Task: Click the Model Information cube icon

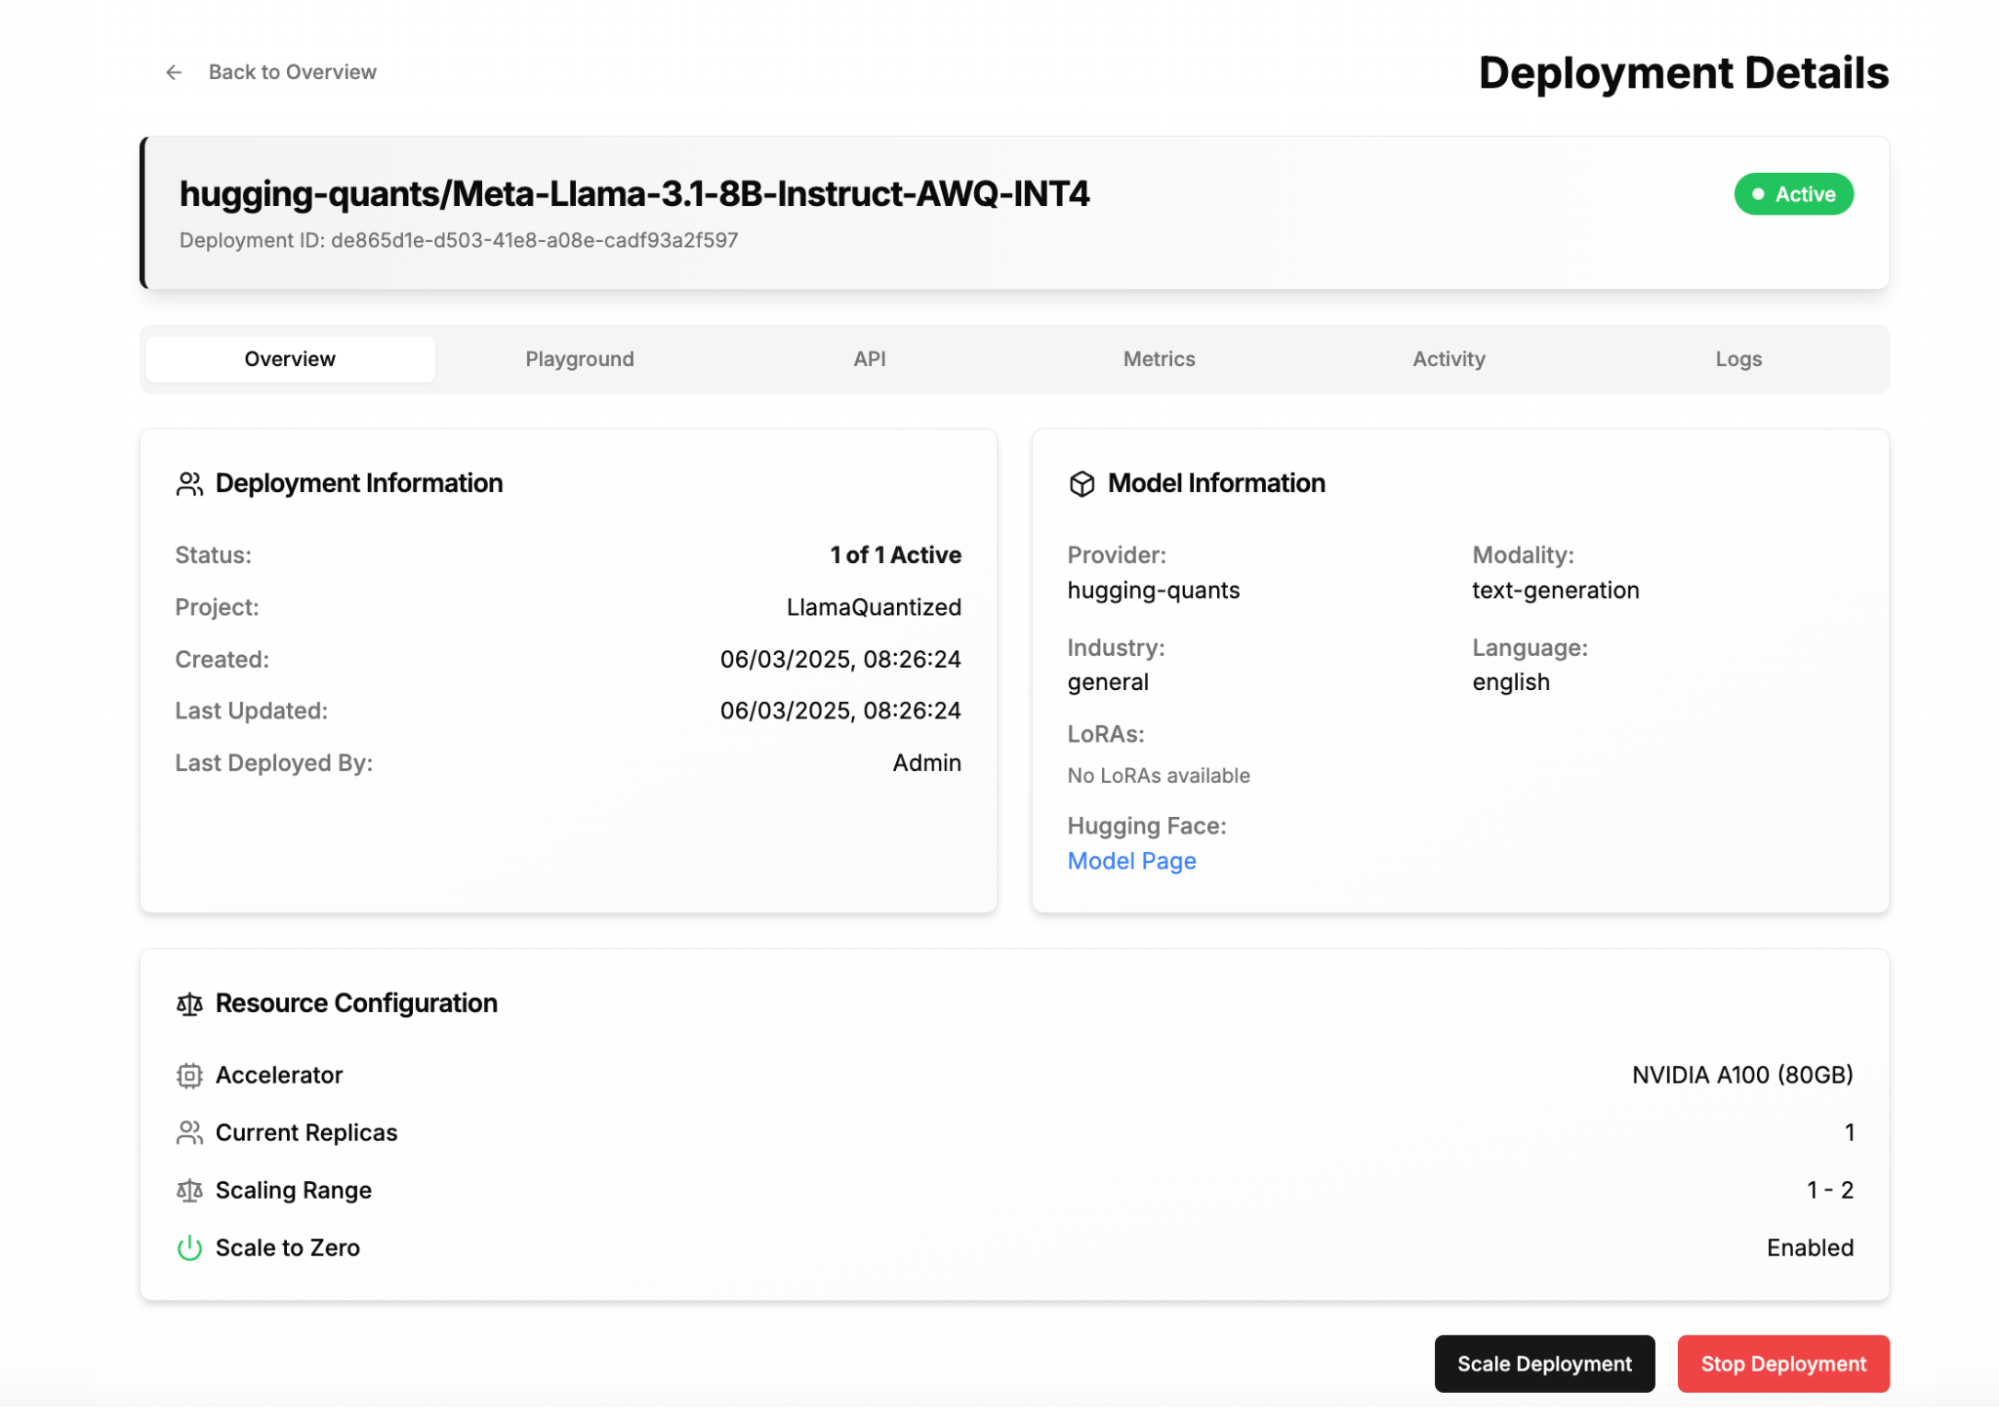Action: (x=1082, y=484)
